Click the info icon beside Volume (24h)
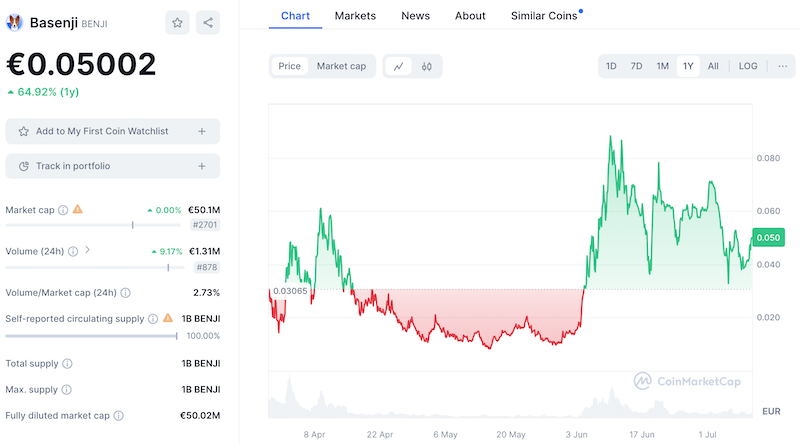 tap(73, 251)
